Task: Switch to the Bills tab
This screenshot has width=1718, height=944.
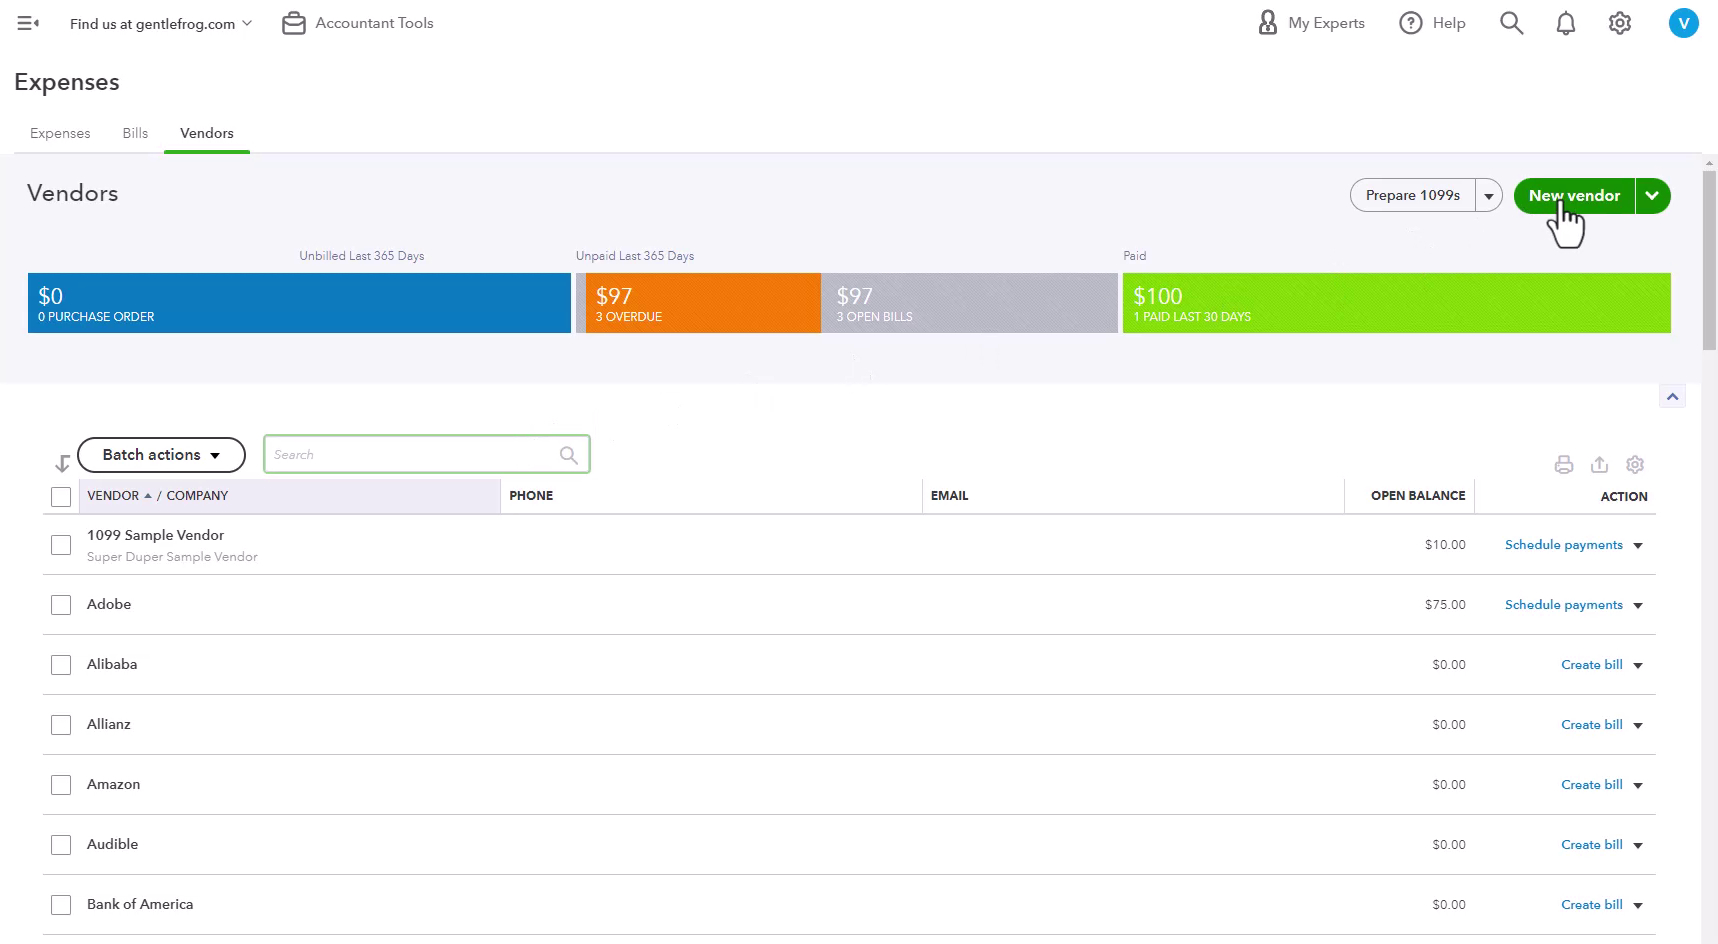Action: click(x=135, y=133)
